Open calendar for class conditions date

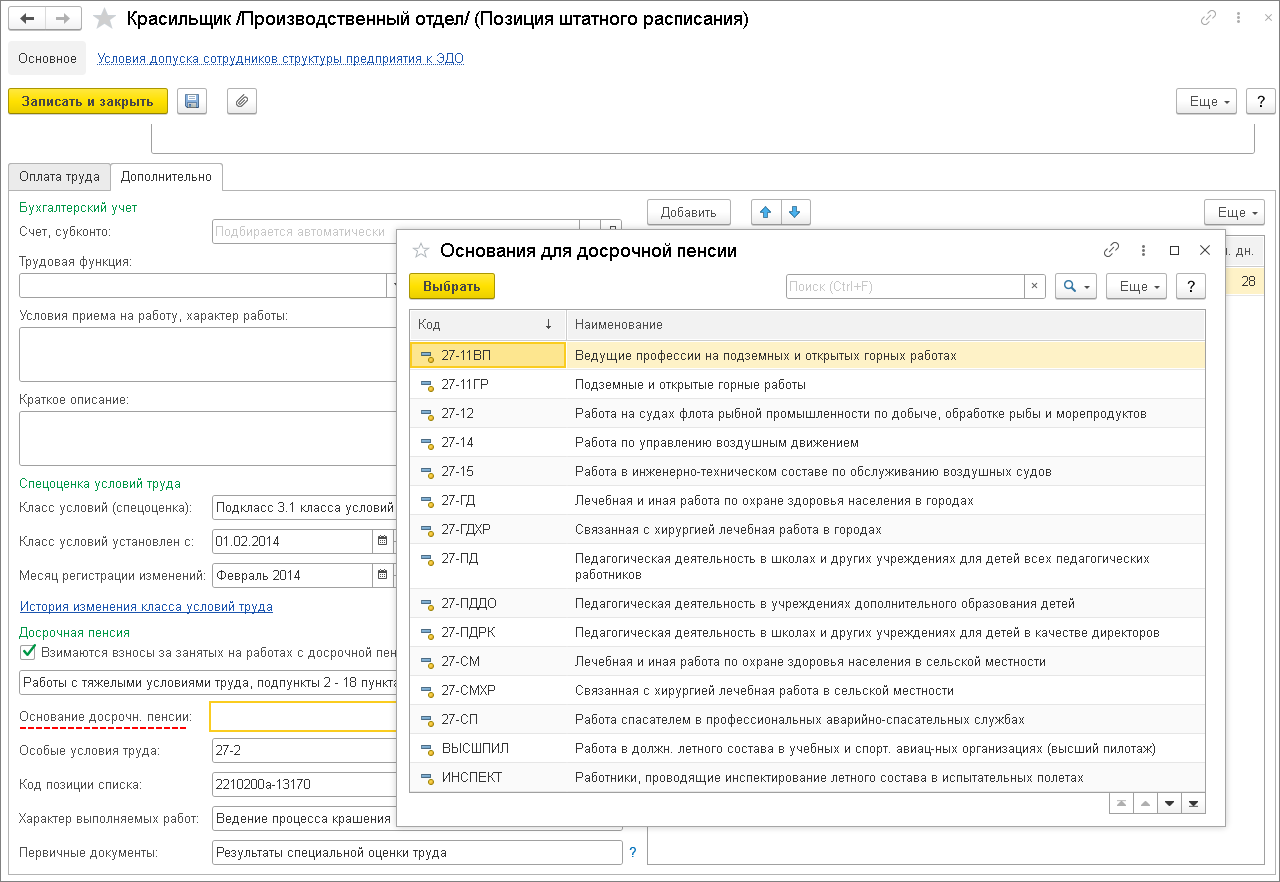[382, 541]
